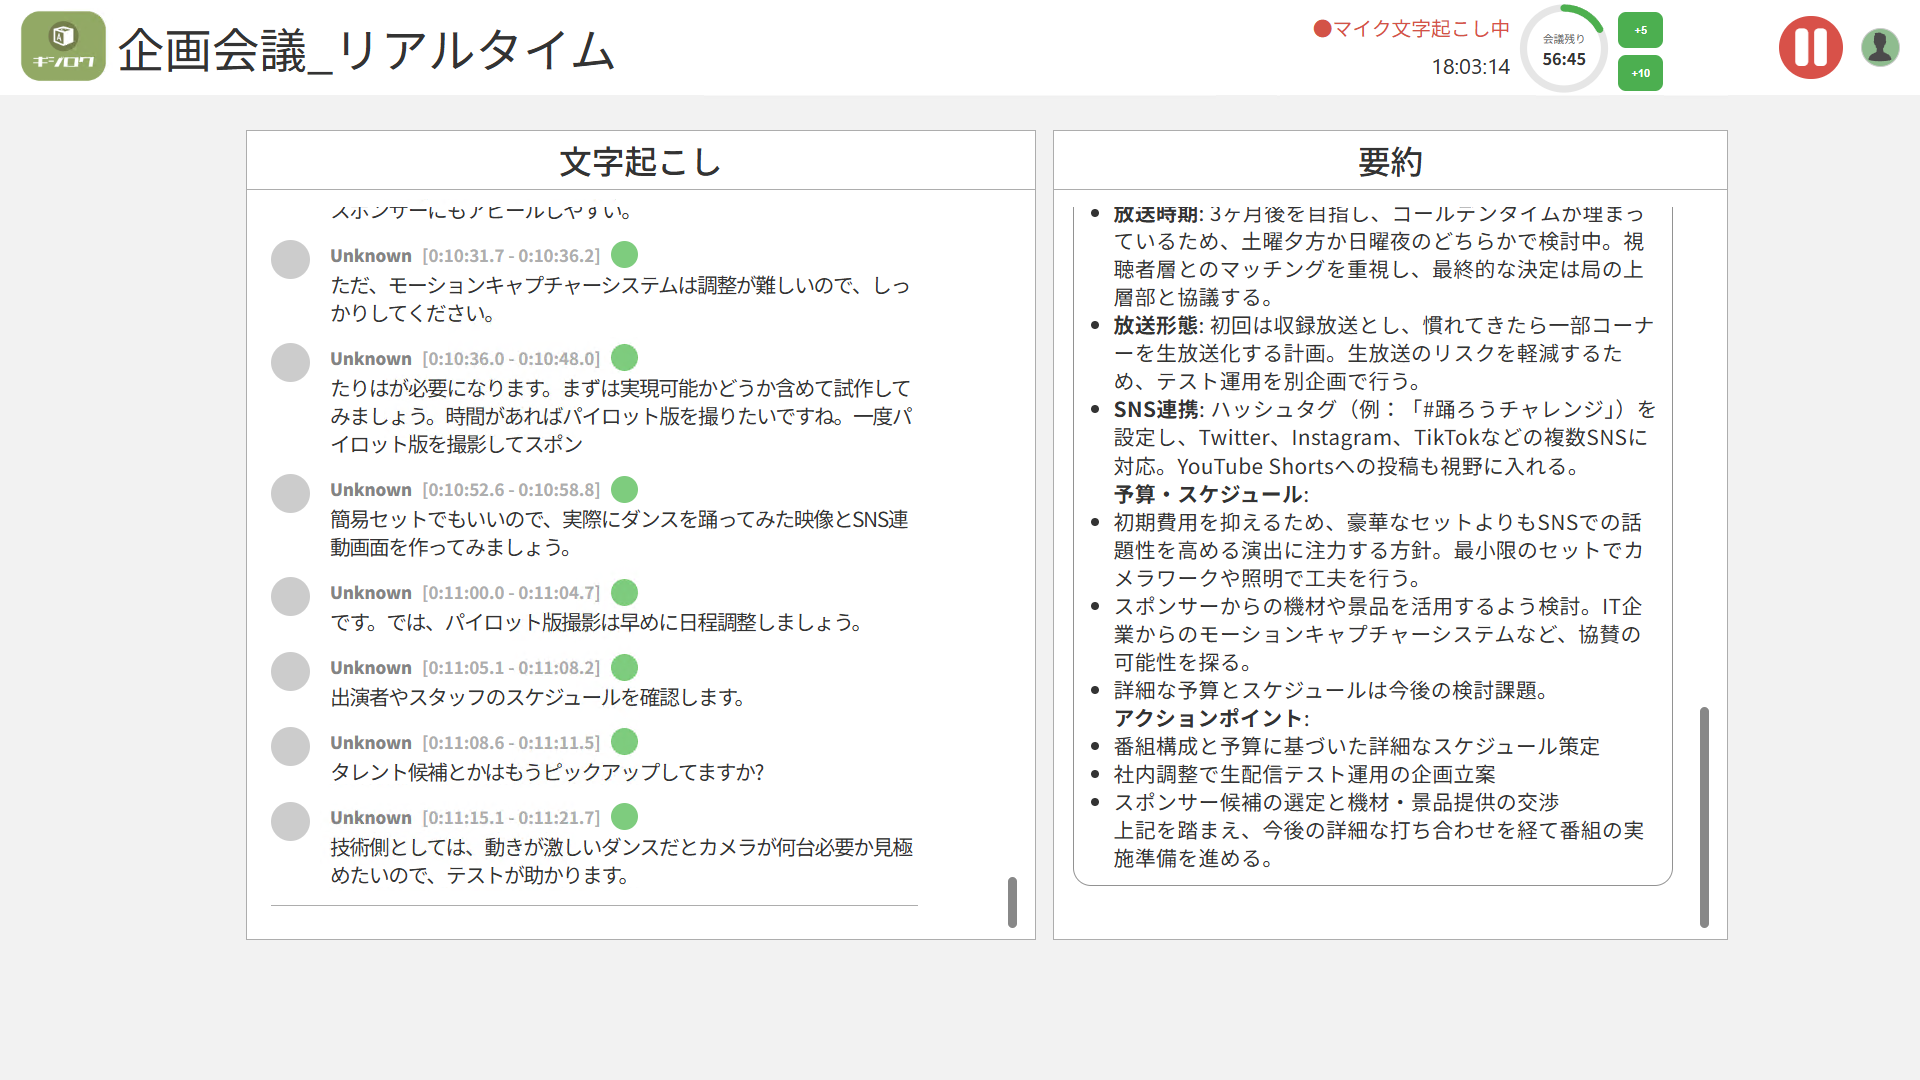Open the Unknown speaker label on the 0:10:48 utterance
This screenshot has height=1080, width=1920.
[371, 357]
